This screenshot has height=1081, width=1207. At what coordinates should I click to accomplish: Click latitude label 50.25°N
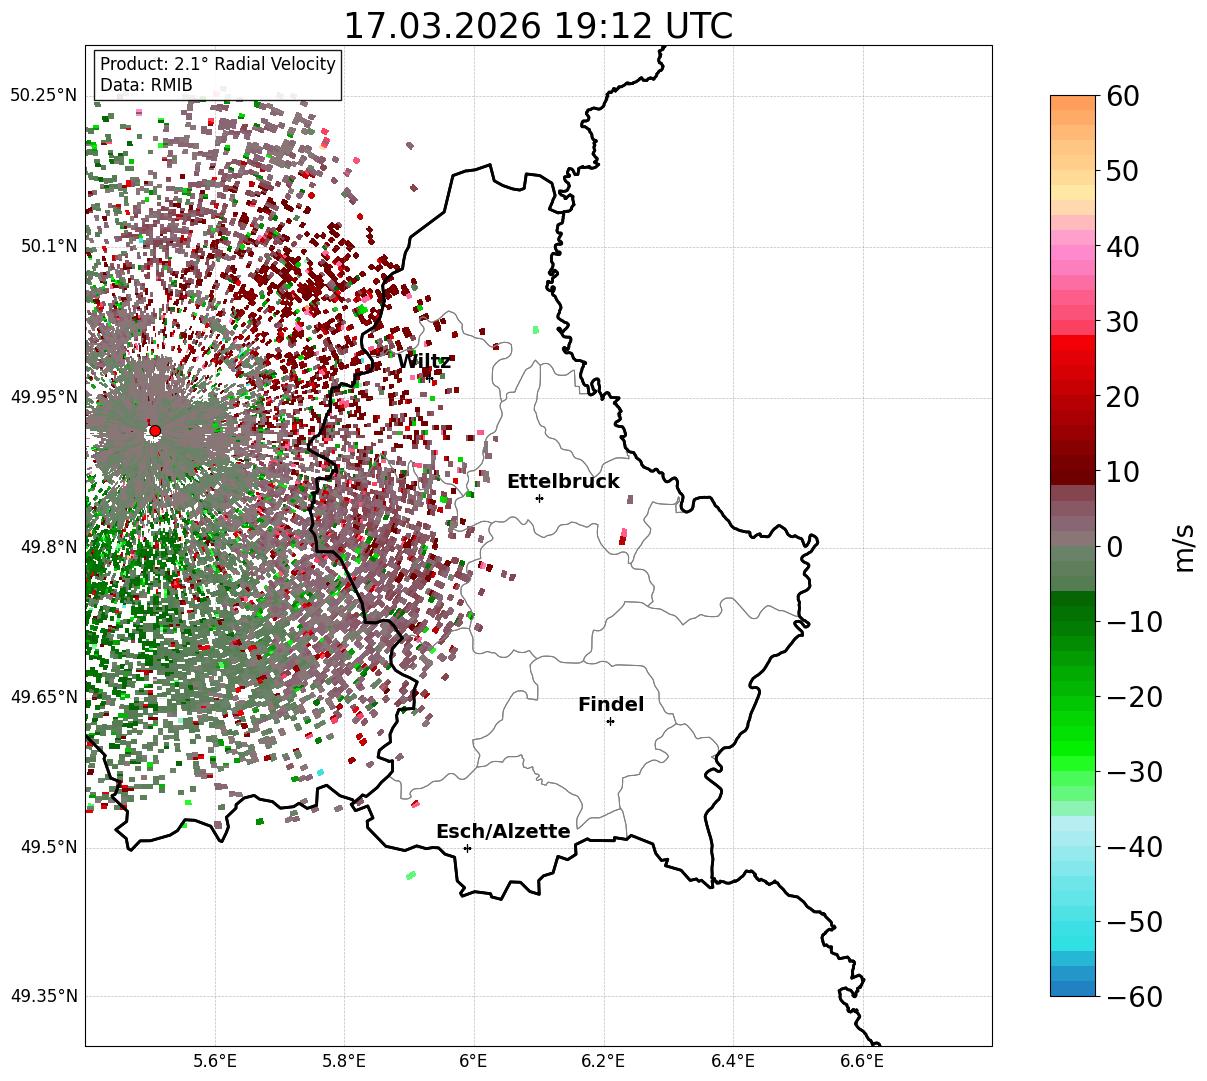tap(43, 96)
